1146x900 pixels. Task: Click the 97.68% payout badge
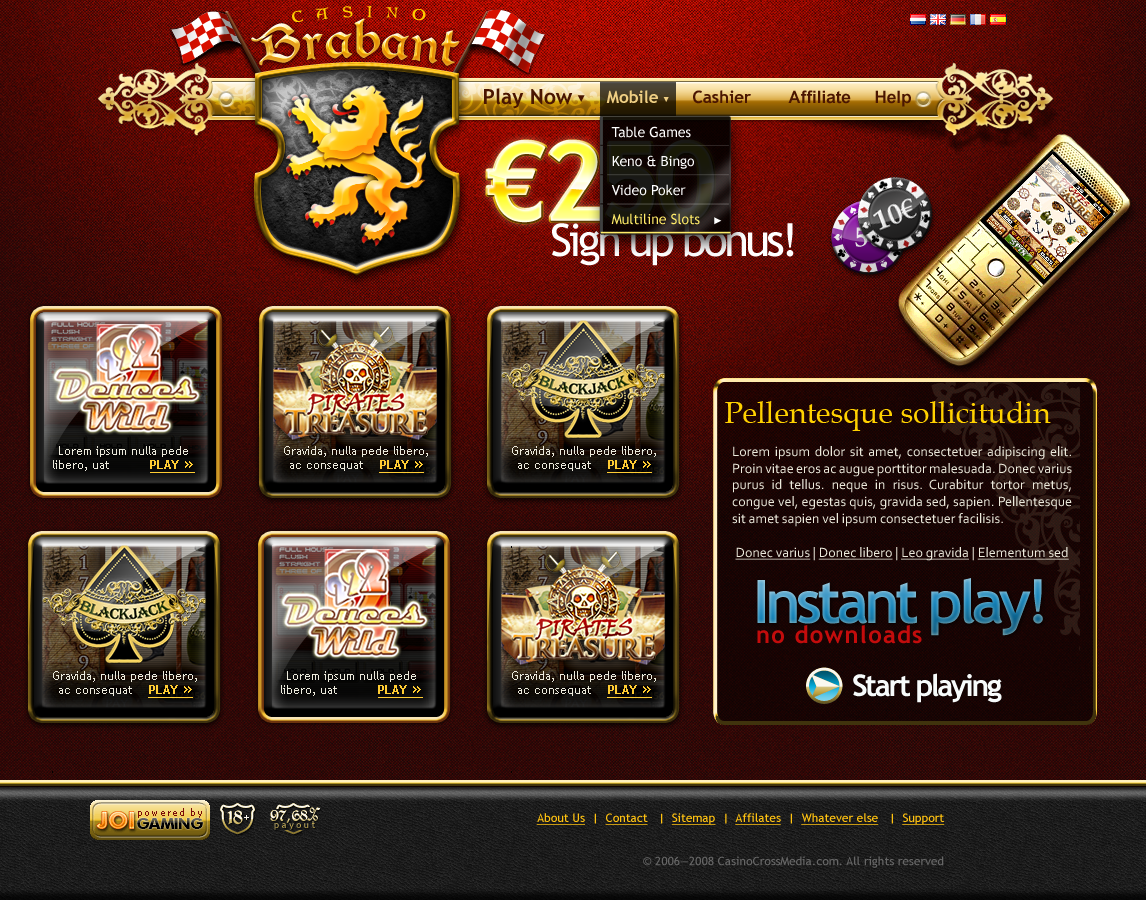(295, 817)
